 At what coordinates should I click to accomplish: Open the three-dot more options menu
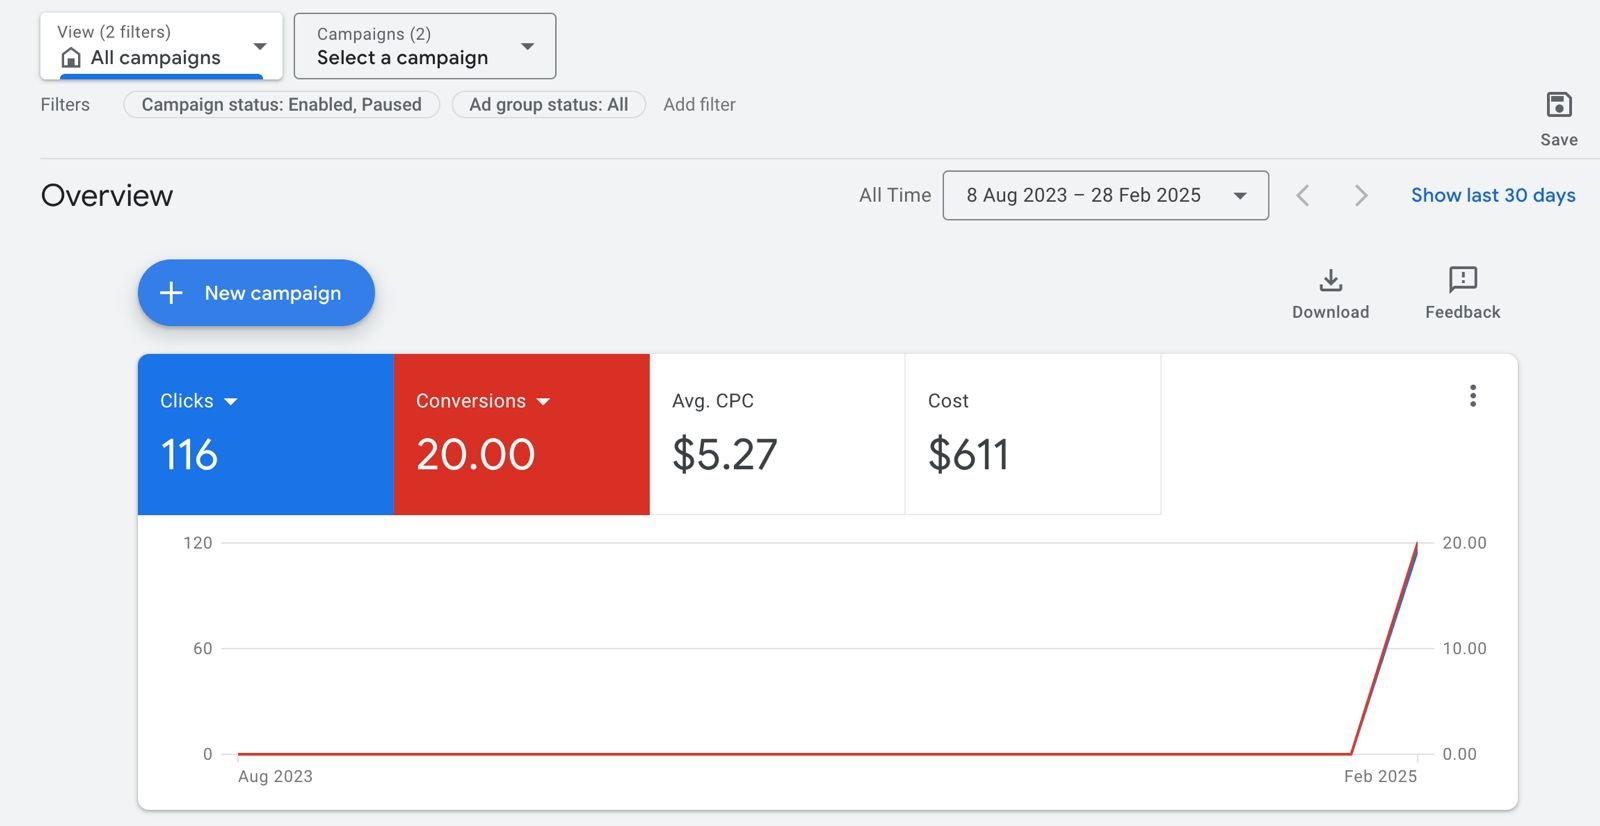pyautogui.click(x=1472, y=396)
